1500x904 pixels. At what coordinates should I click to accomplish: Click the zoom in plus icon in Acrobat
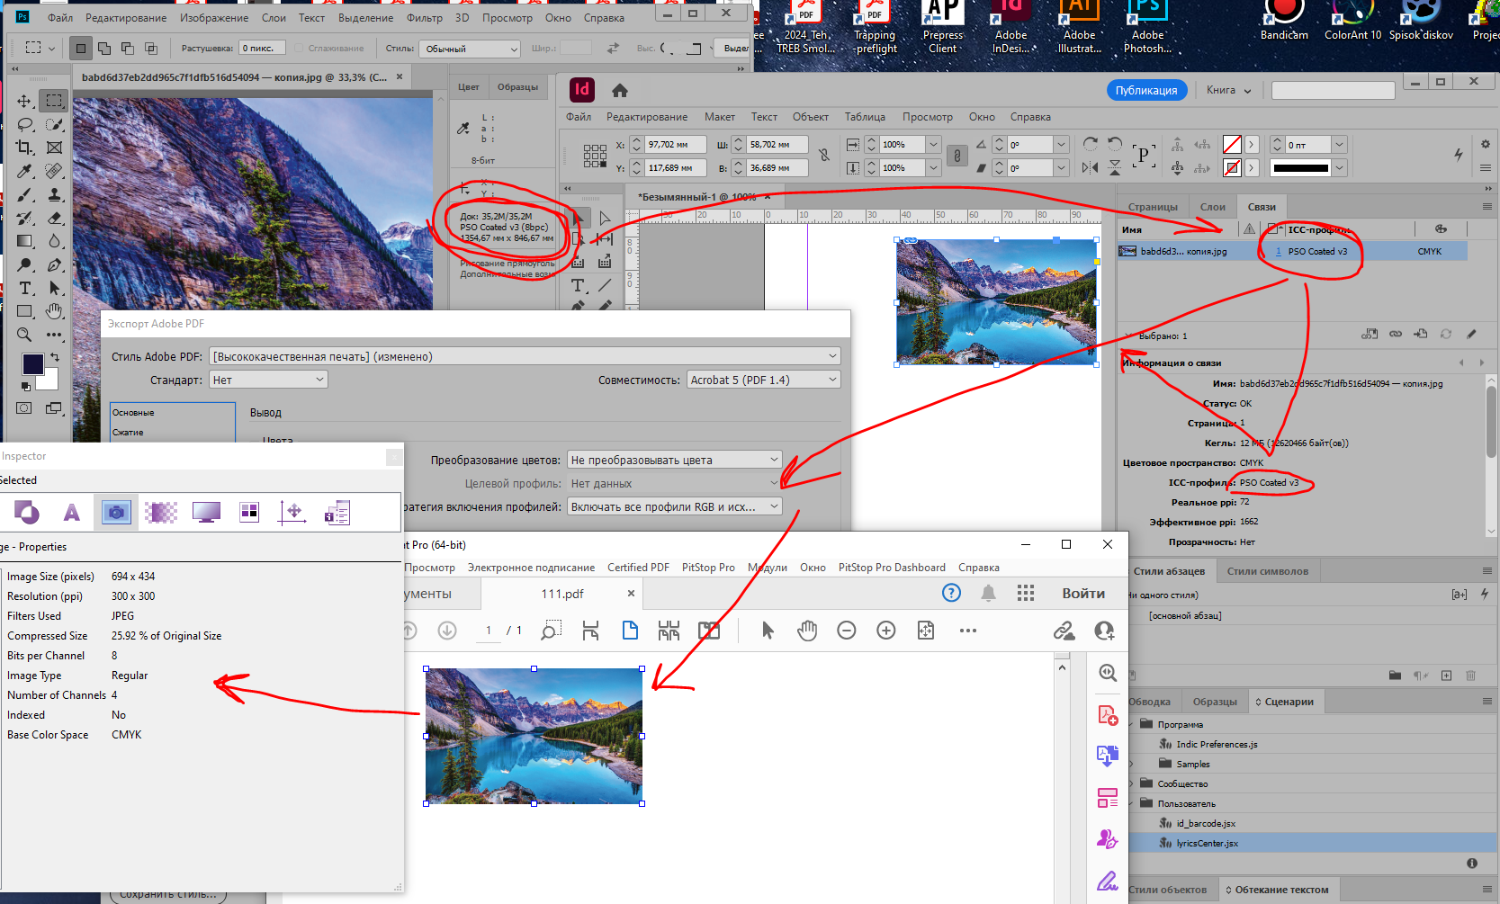(886, 631)
